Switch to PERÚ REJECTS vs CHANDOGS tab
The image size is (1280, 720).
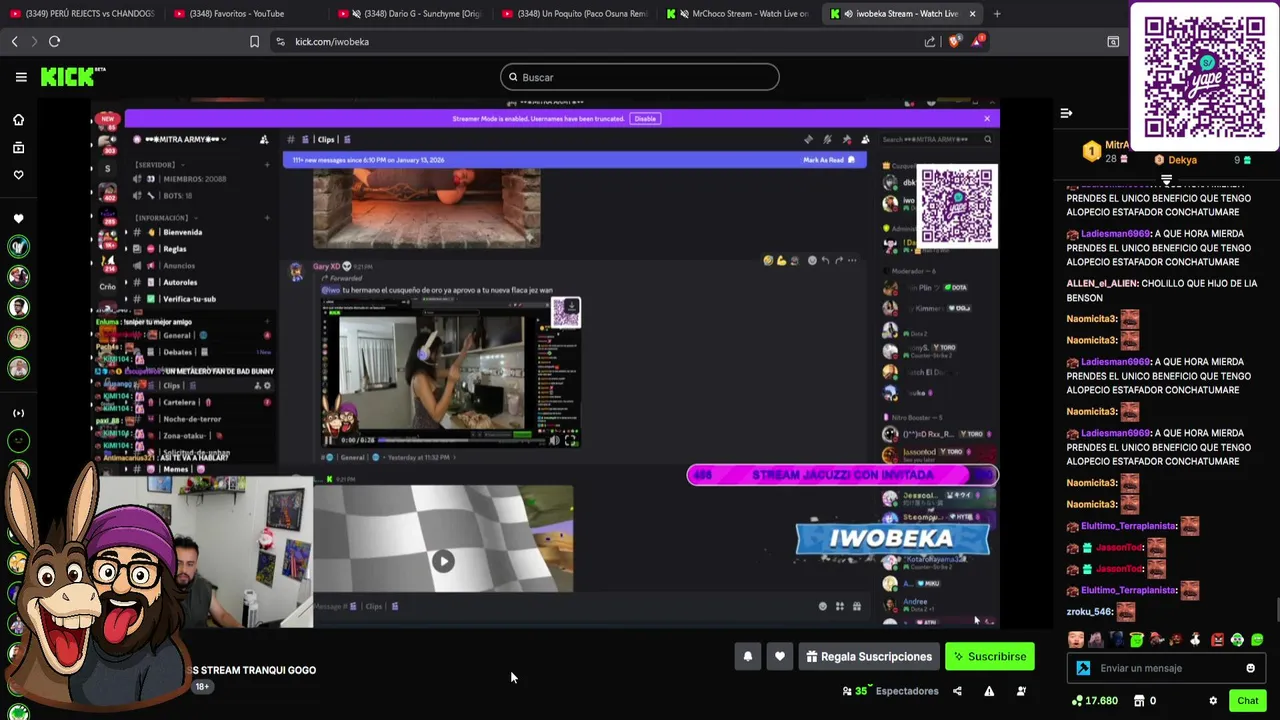pyautogui.click(x=82, y=14)
